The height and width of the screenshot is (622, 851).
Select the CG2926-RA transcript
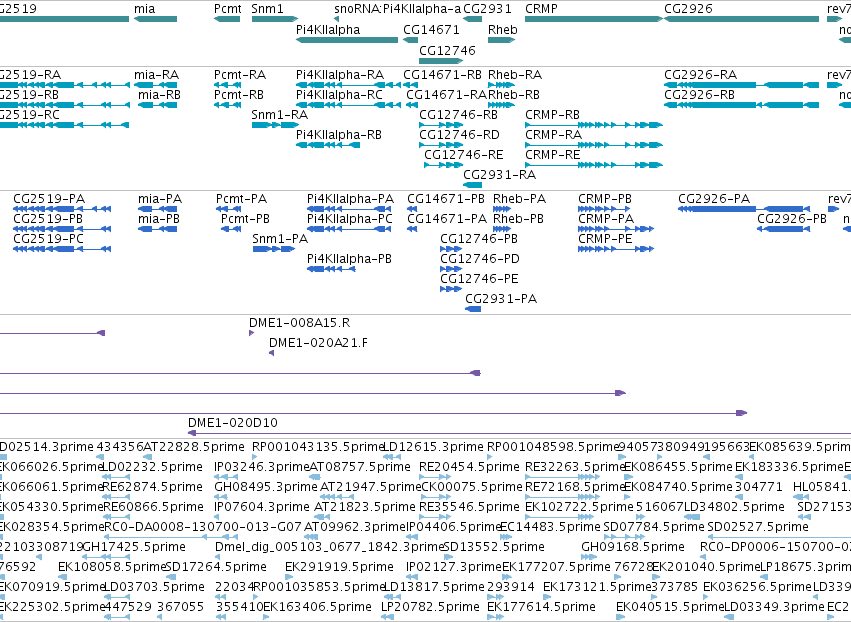pos(741,85)
